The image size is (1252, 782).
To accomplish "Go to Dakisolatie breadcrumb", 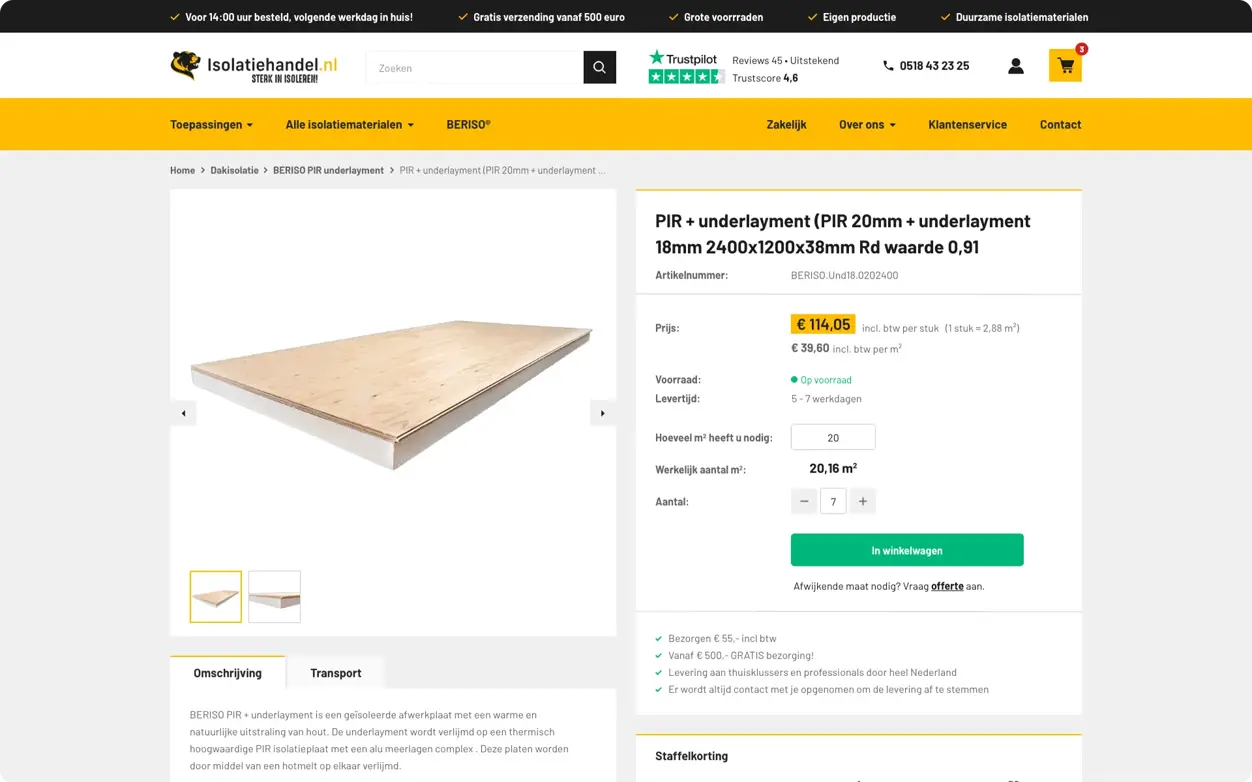I will pyautogui.click(x=234, y=170).
